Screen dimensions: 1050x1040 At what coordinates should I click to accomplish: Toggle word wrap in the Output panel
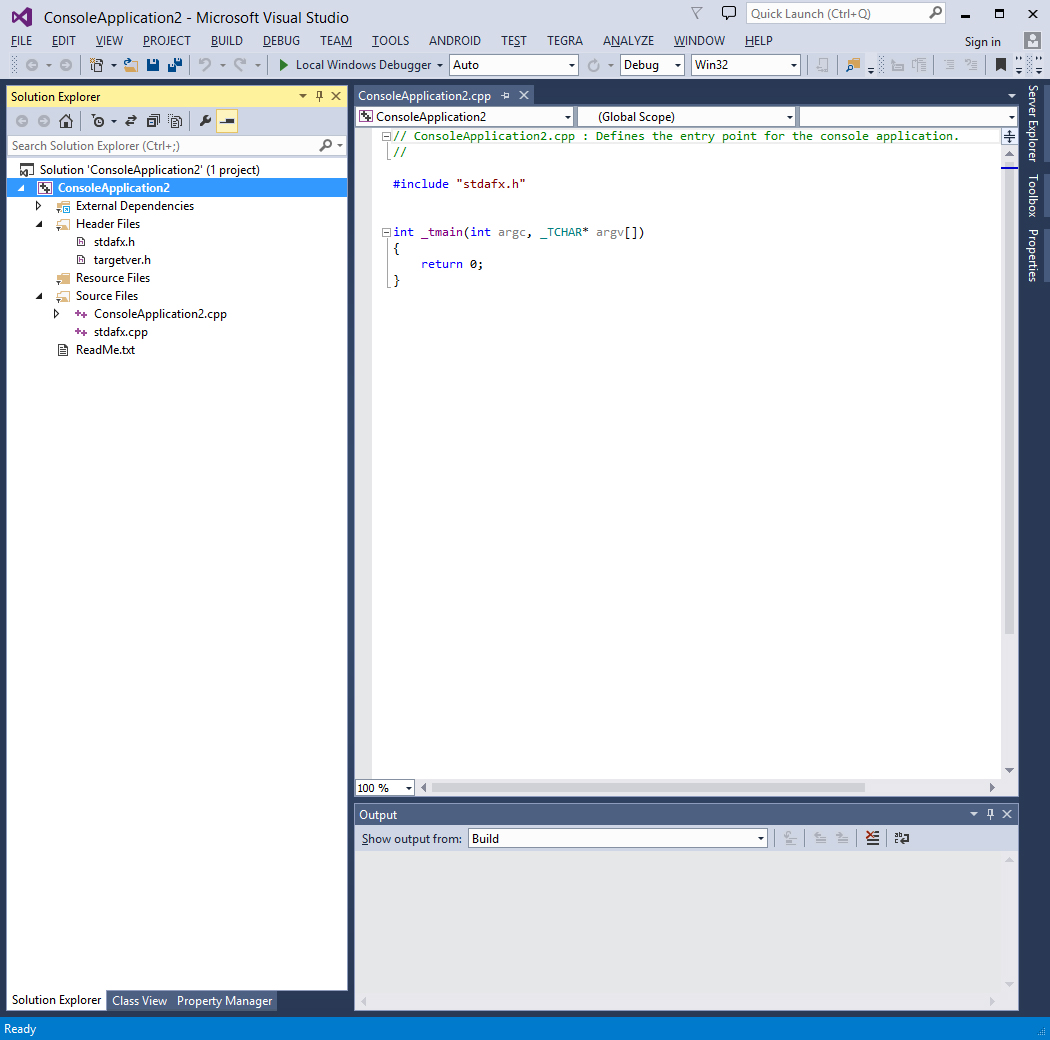coord(902,838)
